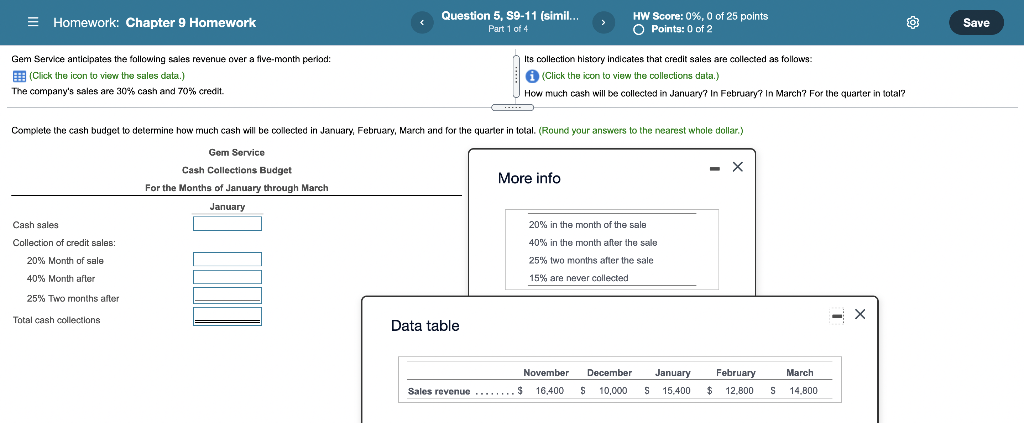Select the 20% Month of sale input box

[x=227, y=259]
